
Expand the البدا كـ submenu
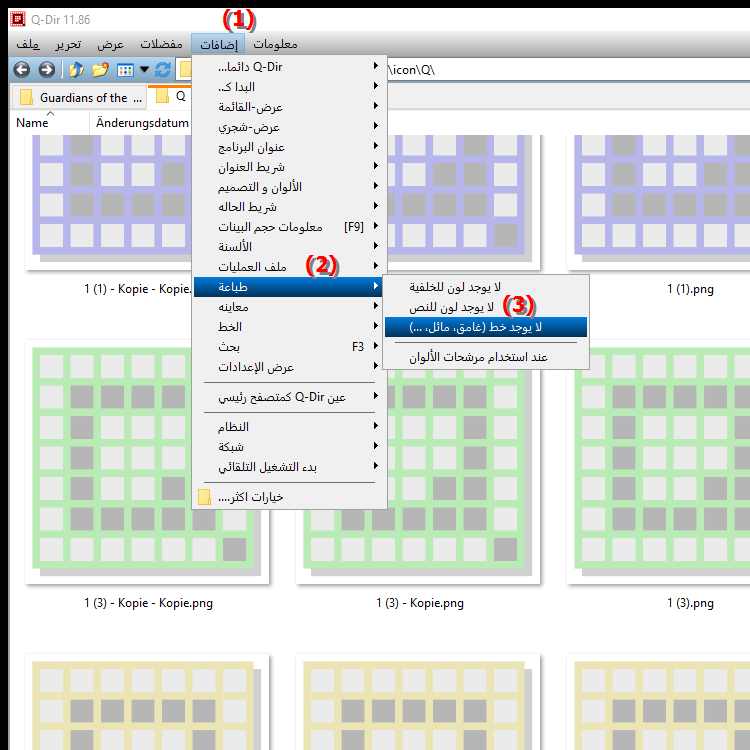[287, 87]
